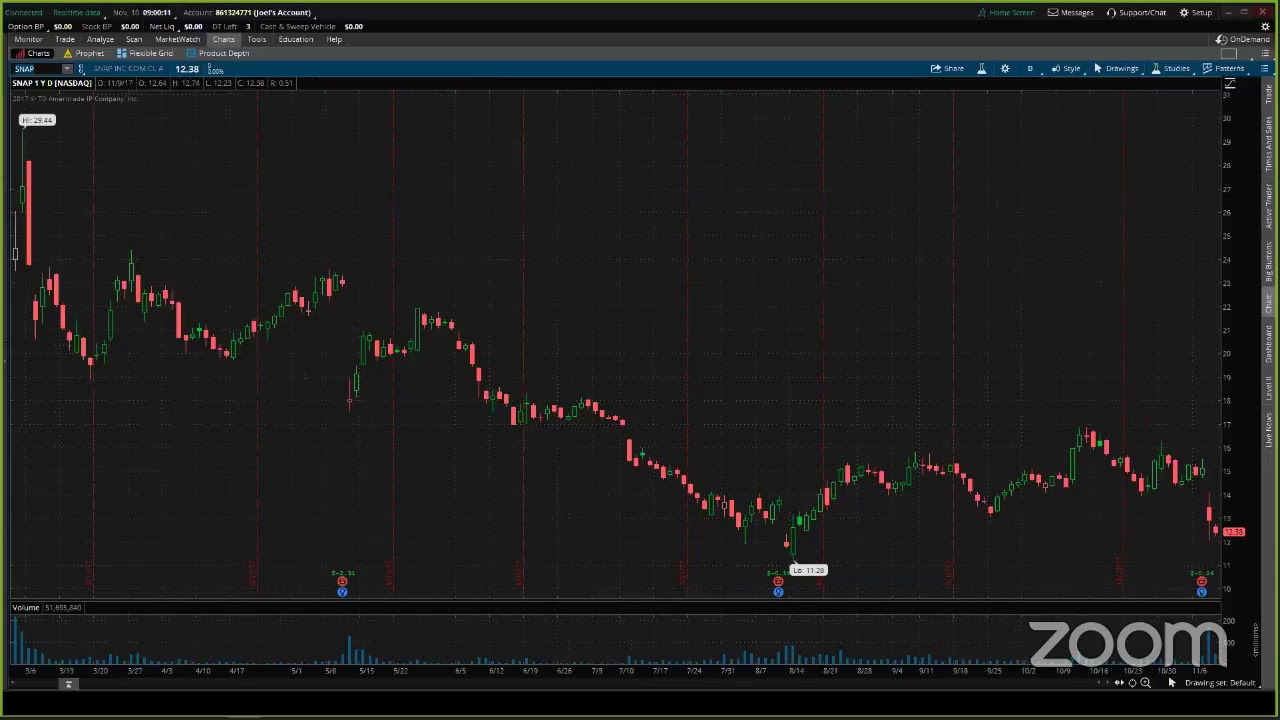Click the Share chart button
The height and width of the screenshot is (720, 1280).
click(947, 68)
